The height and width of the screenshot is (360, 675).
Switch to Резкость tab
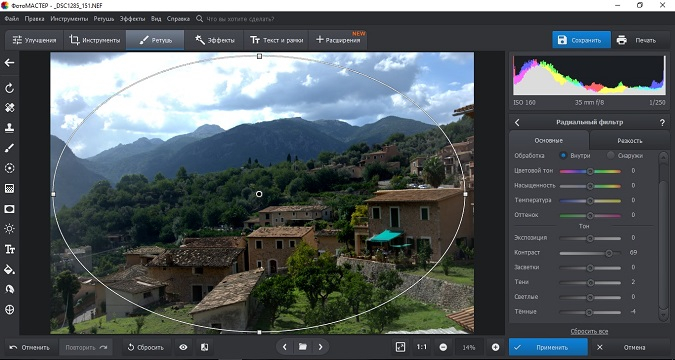[629, 140]
